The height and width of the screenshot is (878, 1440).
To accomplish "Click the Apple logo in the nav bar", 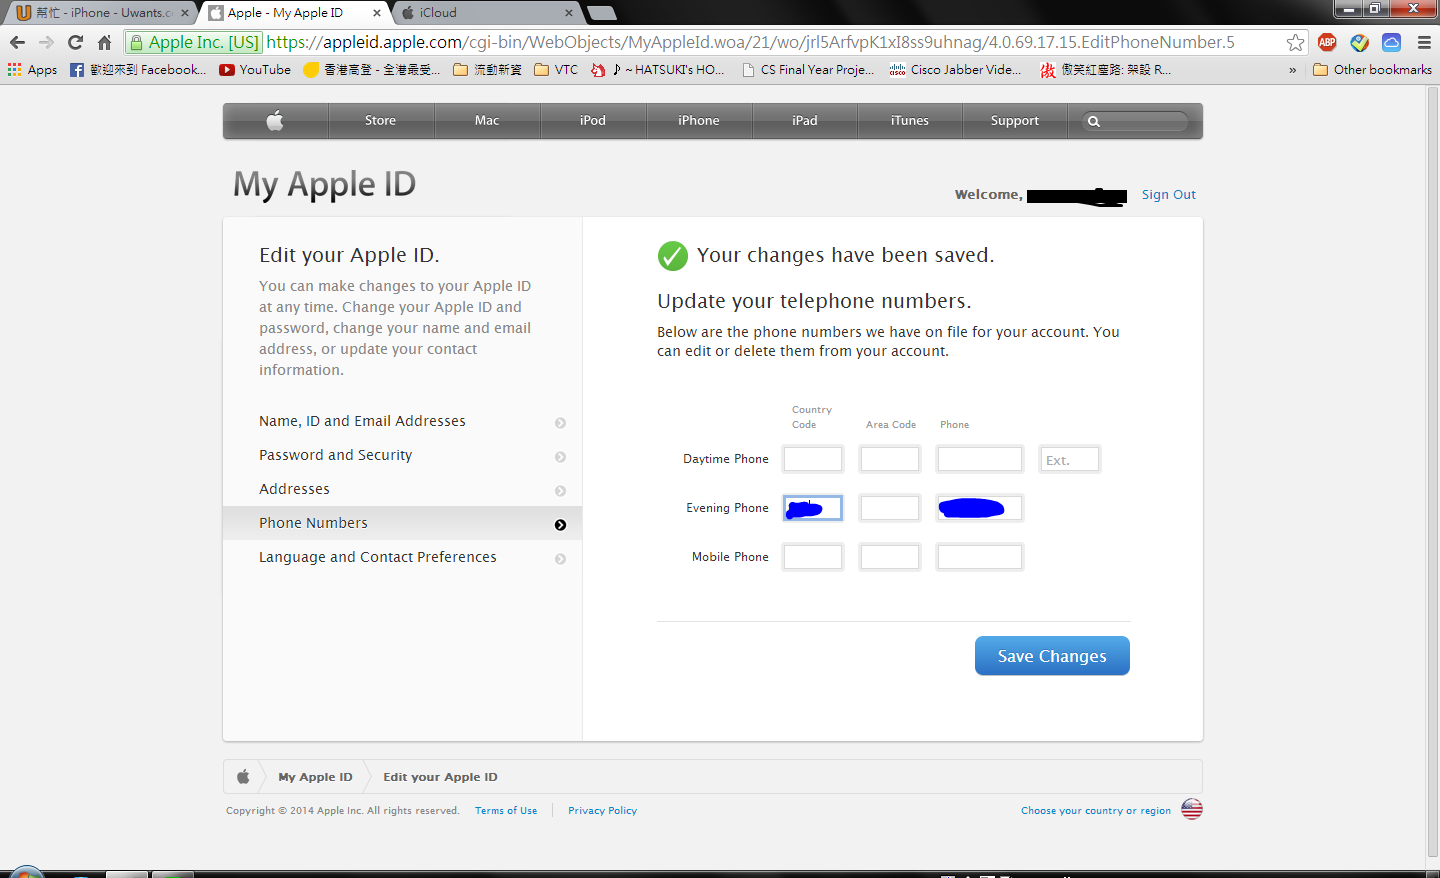I will pos(275,120).
